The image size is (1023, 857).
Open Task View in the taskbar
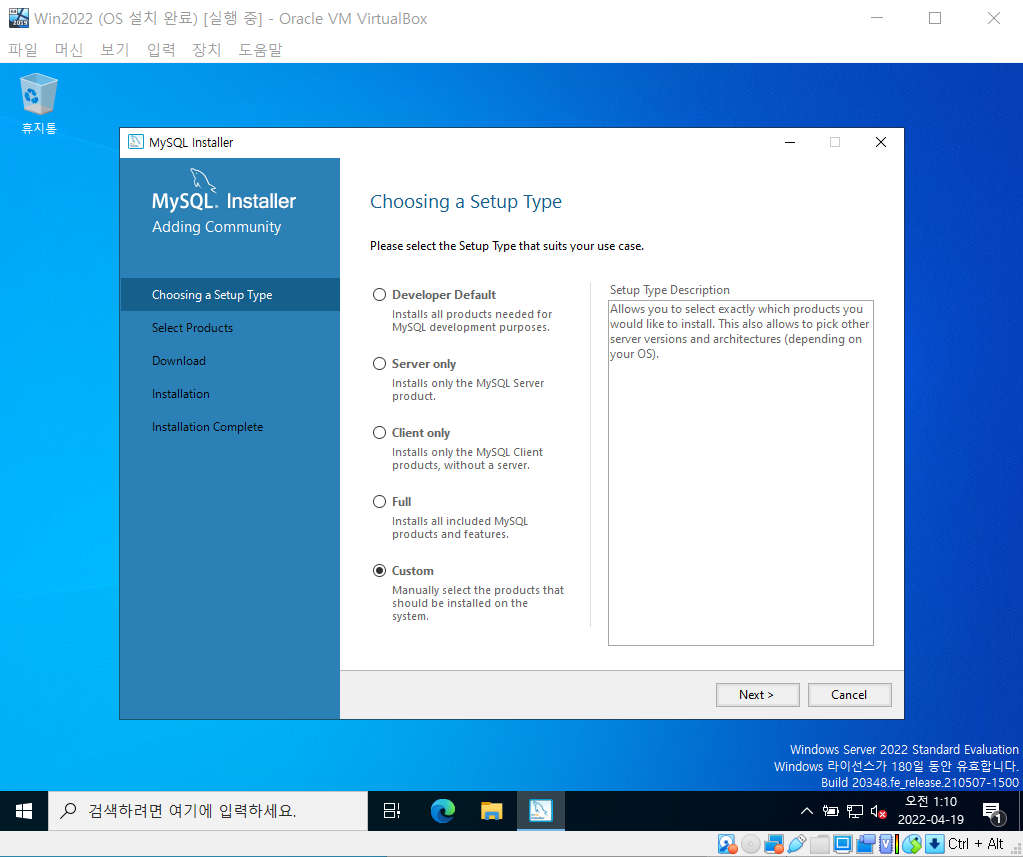391,811
